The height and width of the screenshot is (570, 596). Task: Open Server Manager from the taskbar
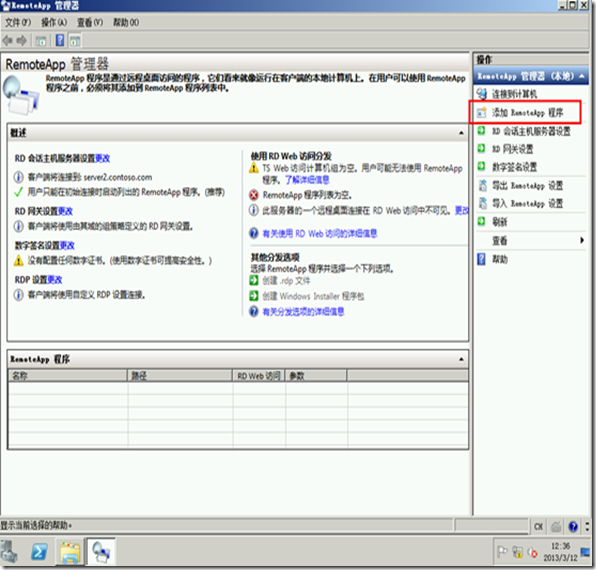click(x=9, y=552)
